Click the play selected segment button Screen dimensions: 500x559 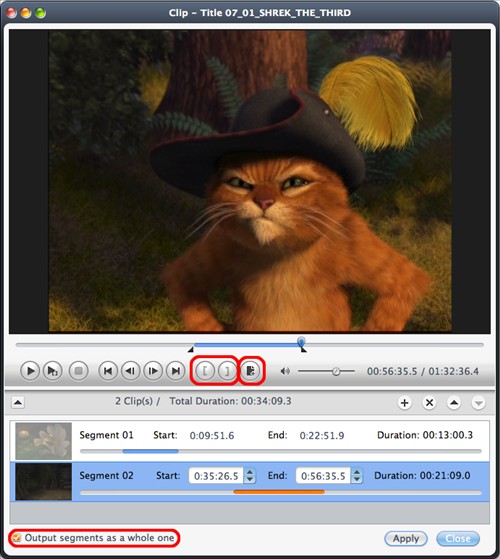[52, 371]
